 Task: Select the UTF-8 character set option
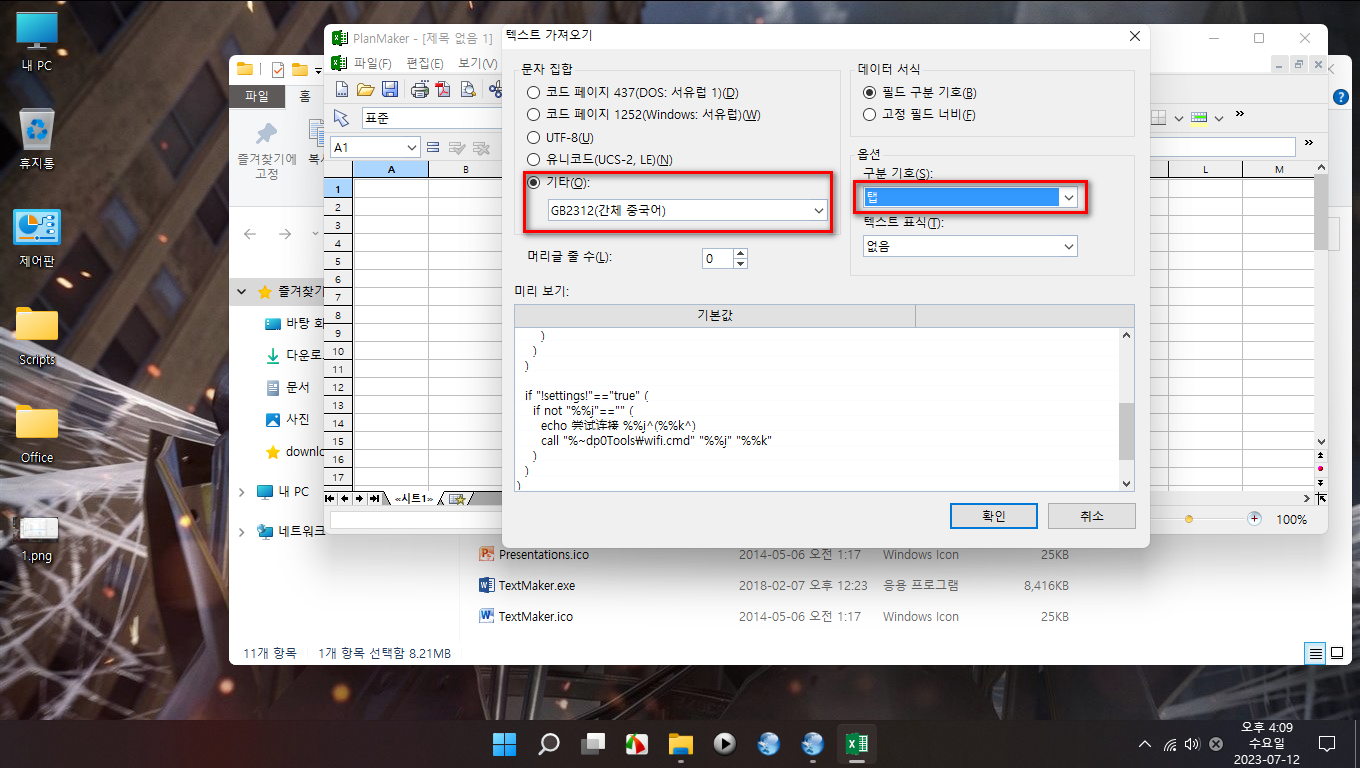pos(534,137)
